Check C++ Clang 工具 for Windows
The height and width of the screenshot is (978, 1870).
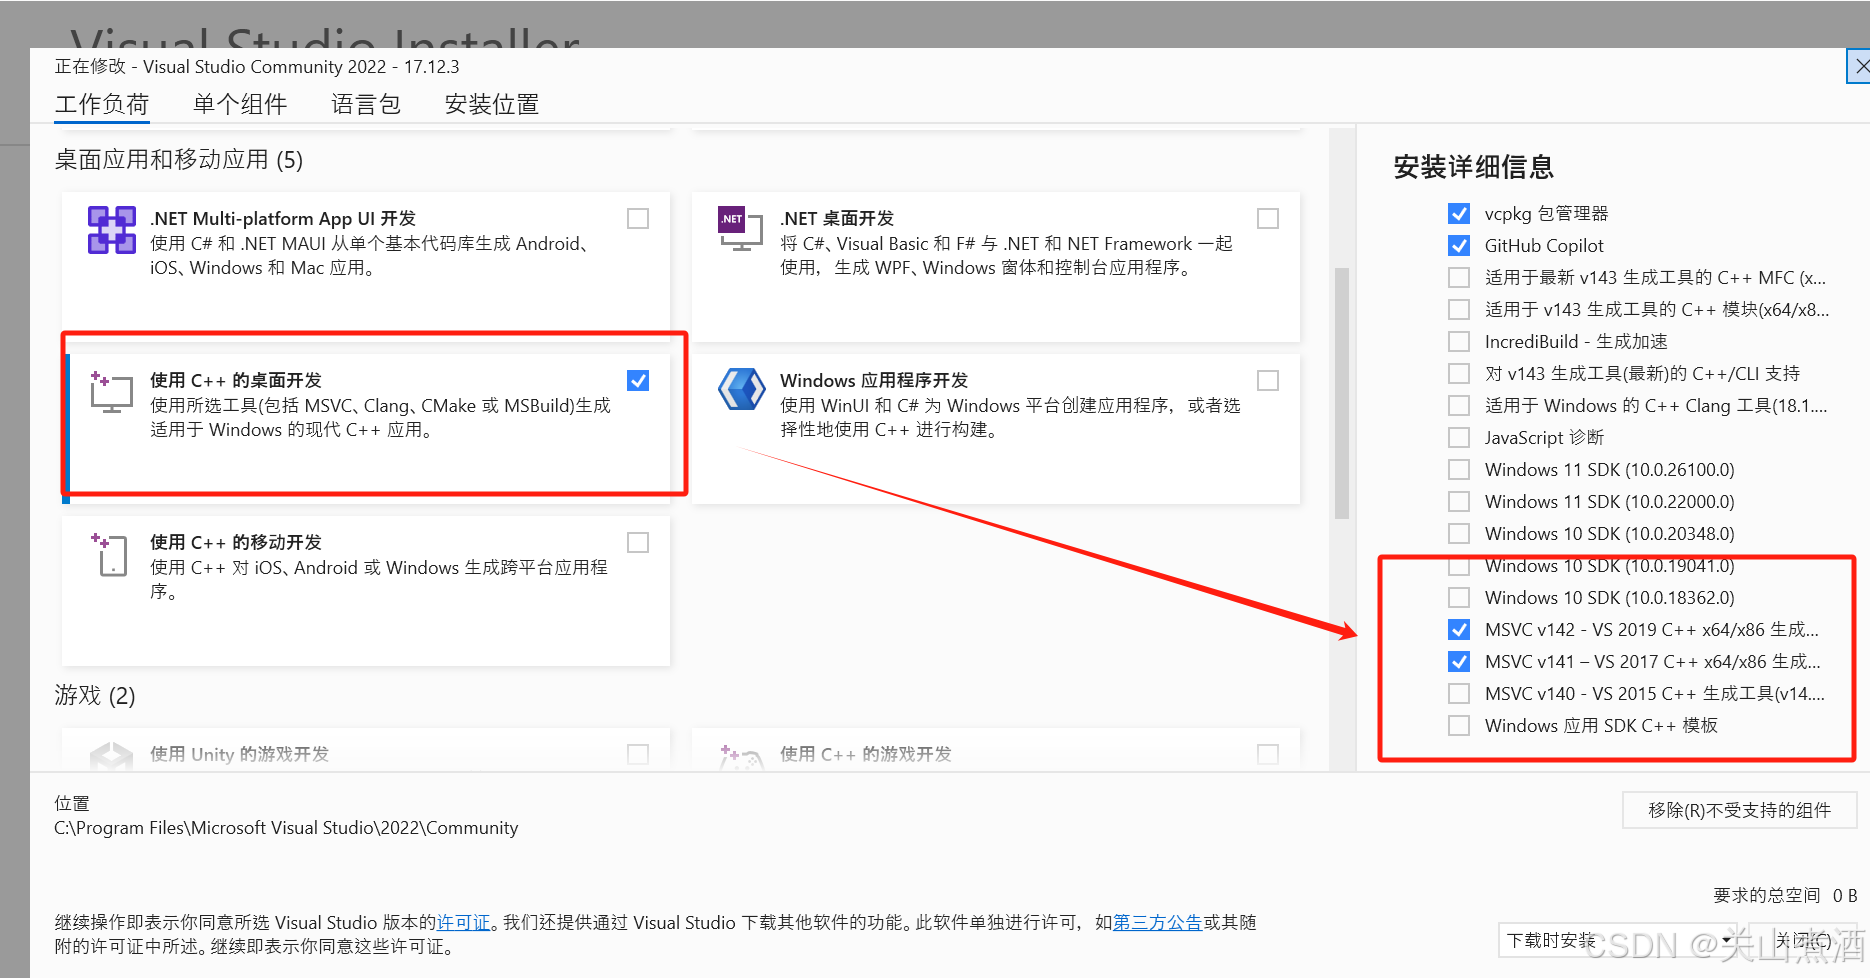pyautogui.click(x=1459, y=405)
